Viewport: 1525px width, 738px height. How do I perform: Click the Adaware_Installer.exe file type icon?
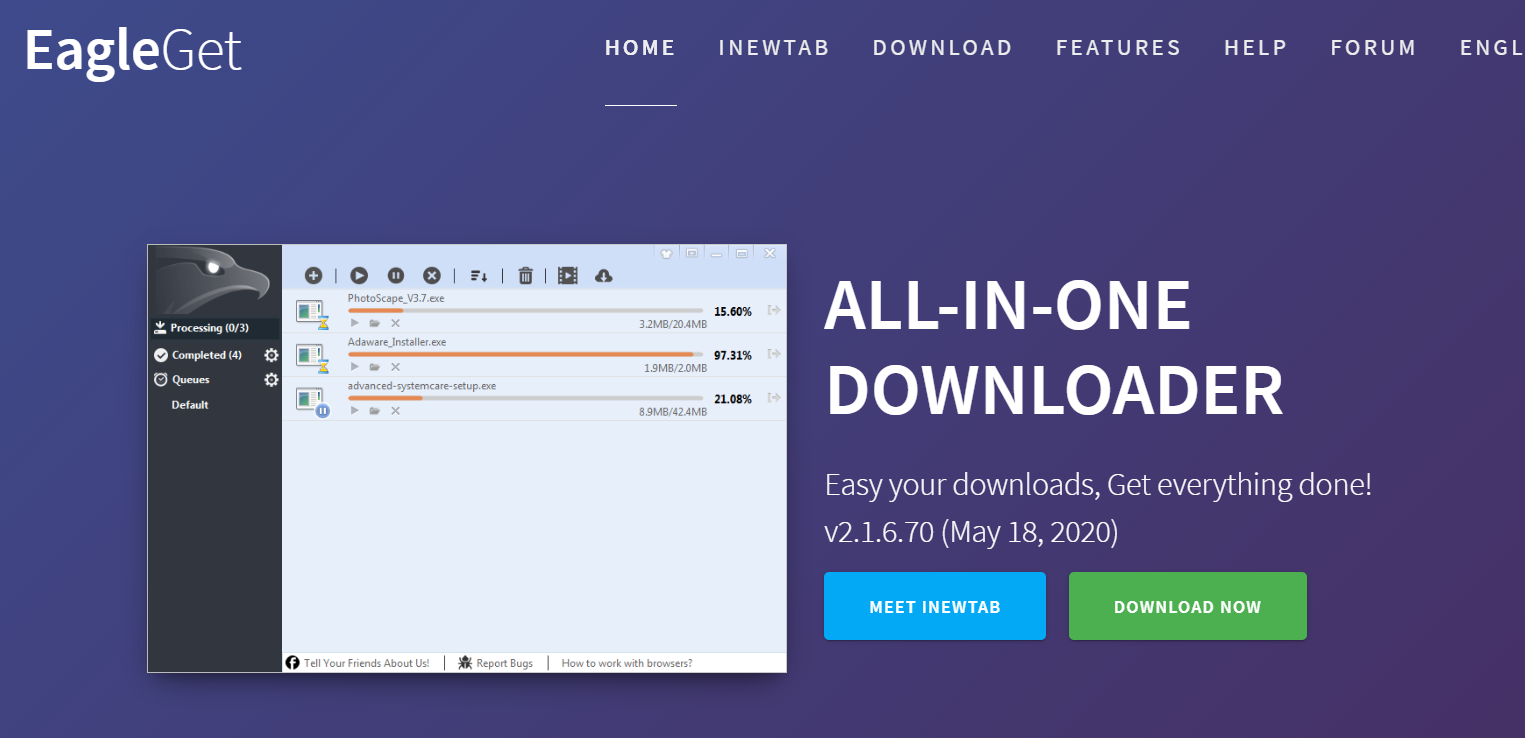coord(312,358)
